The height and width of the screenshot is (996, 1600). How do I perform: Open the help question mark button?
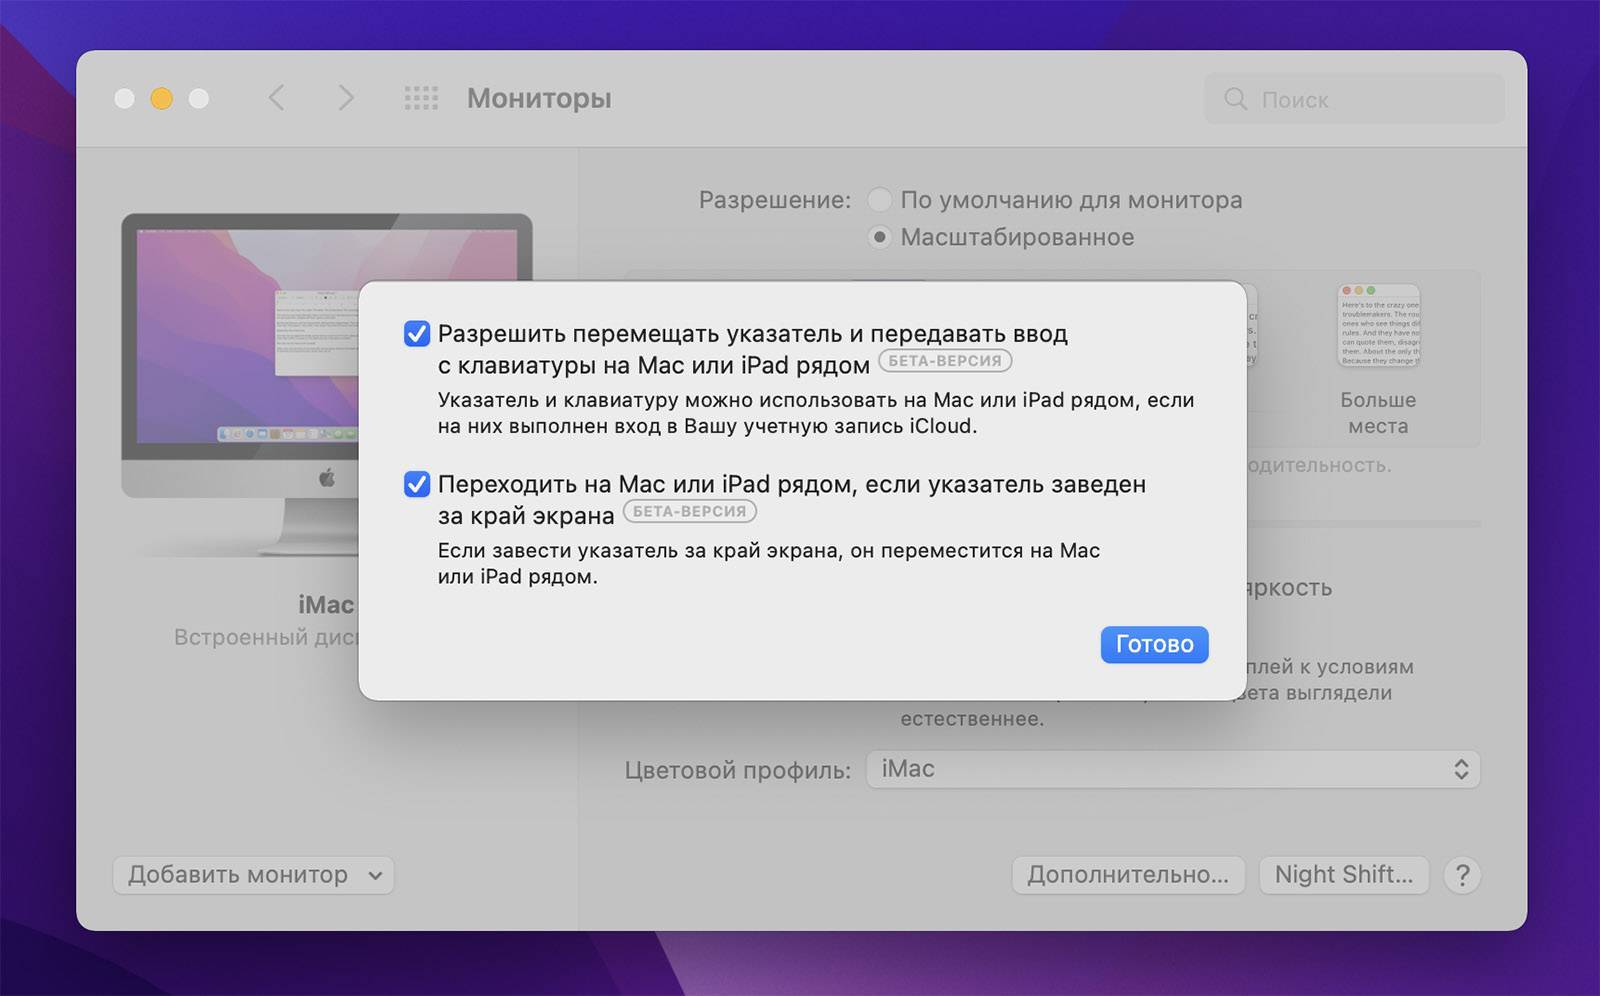coord(1462,875)
